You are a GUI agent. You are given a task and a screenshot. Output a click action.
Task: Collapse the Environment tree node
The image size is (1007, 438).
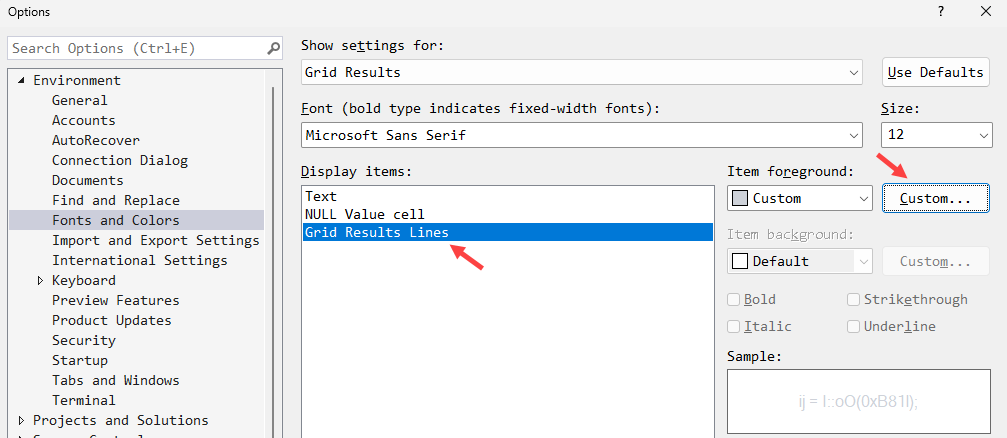(x=21, y=81)
